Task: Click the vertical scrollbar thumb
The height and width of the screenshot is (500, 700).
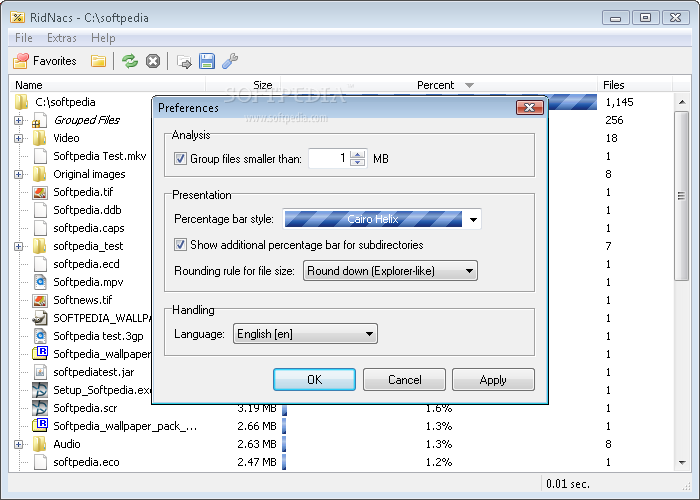Action: pyautogui.click(x=681, y=196)
